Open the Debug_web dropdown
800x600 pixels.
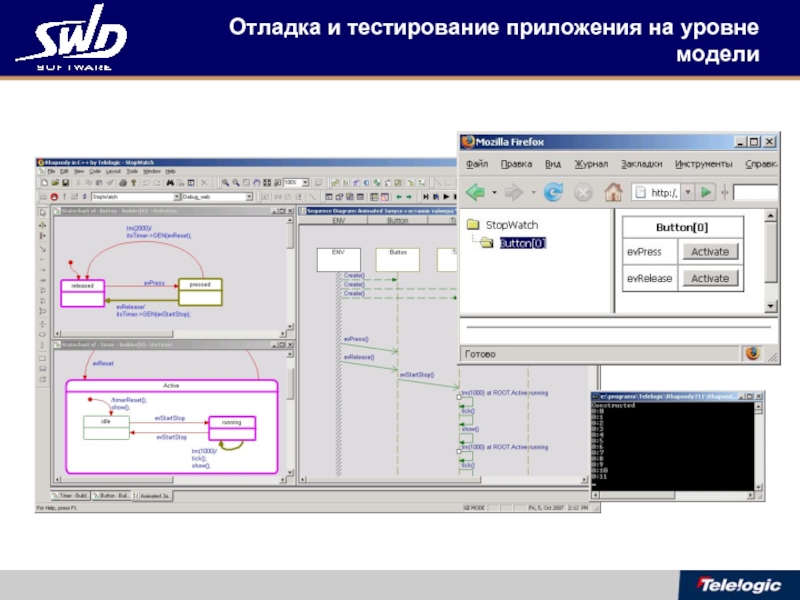(x=249, y=197)
